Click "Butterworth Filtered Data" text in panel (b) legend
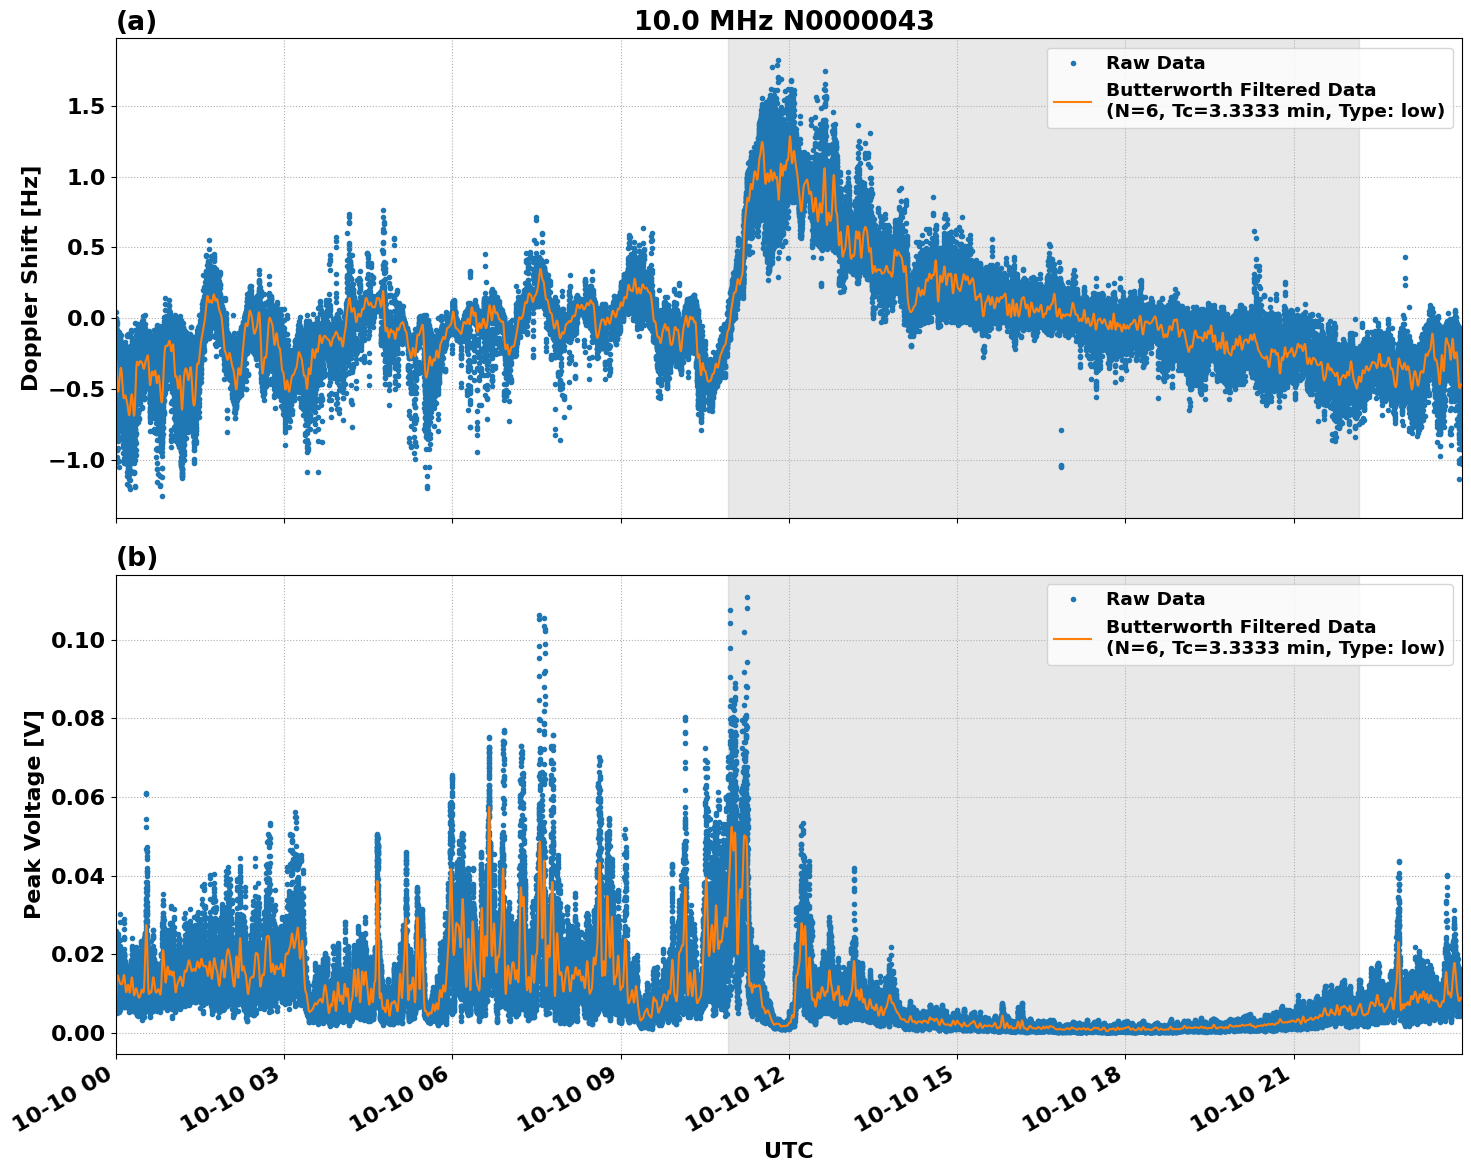 click(x=1240, y=627)
